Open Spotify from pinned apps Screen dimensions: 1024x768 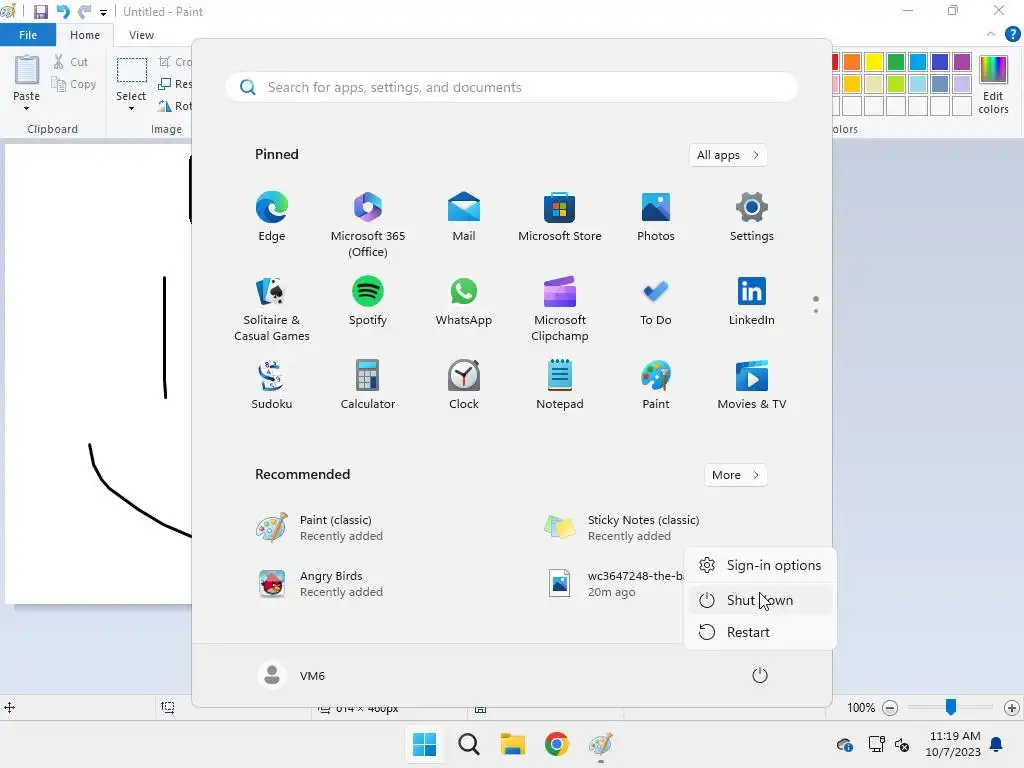point(368,302)
